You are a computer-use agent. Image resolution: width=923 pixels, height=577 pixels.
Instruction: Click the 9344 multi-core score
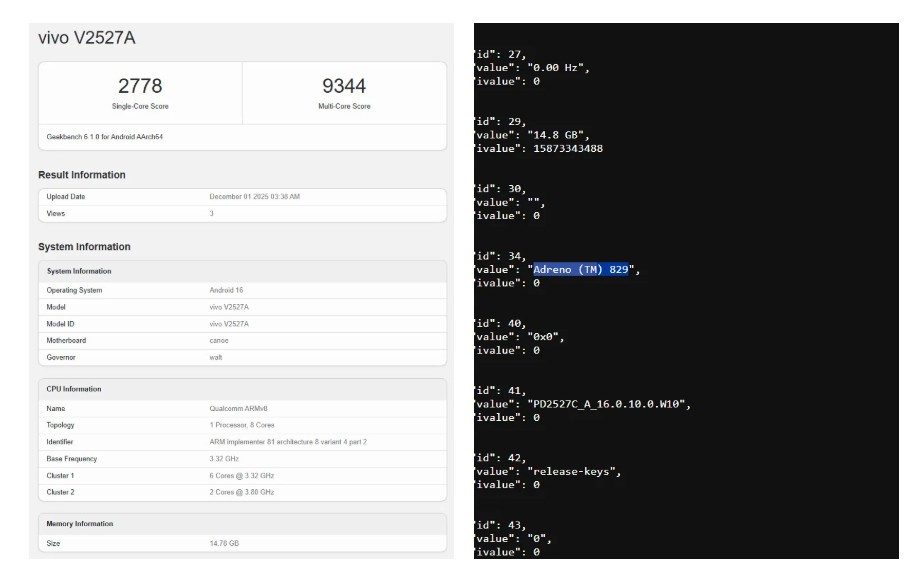[x=343, y=87]
